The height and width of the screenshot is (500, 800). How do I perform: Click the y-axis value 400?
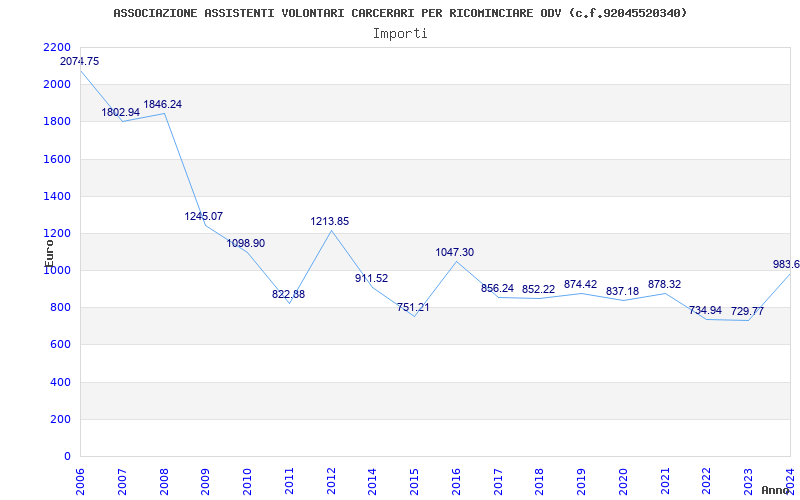61,382
